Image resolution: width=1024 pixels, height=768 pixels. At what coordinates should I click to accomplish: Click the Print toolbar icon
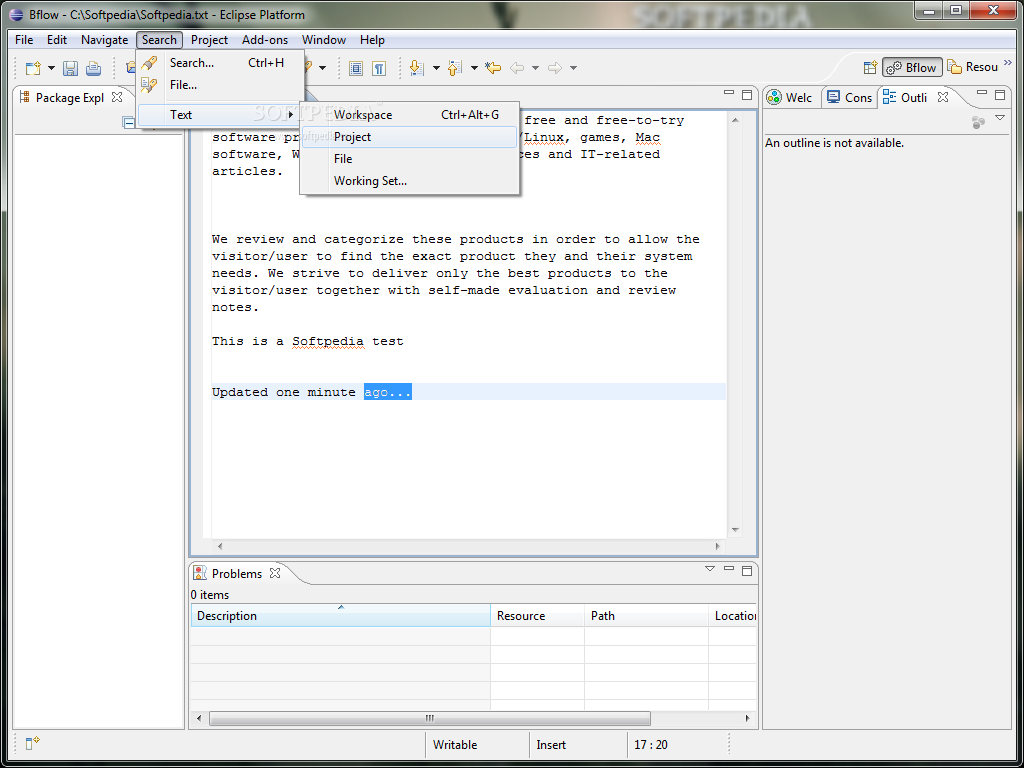[93, 68]
